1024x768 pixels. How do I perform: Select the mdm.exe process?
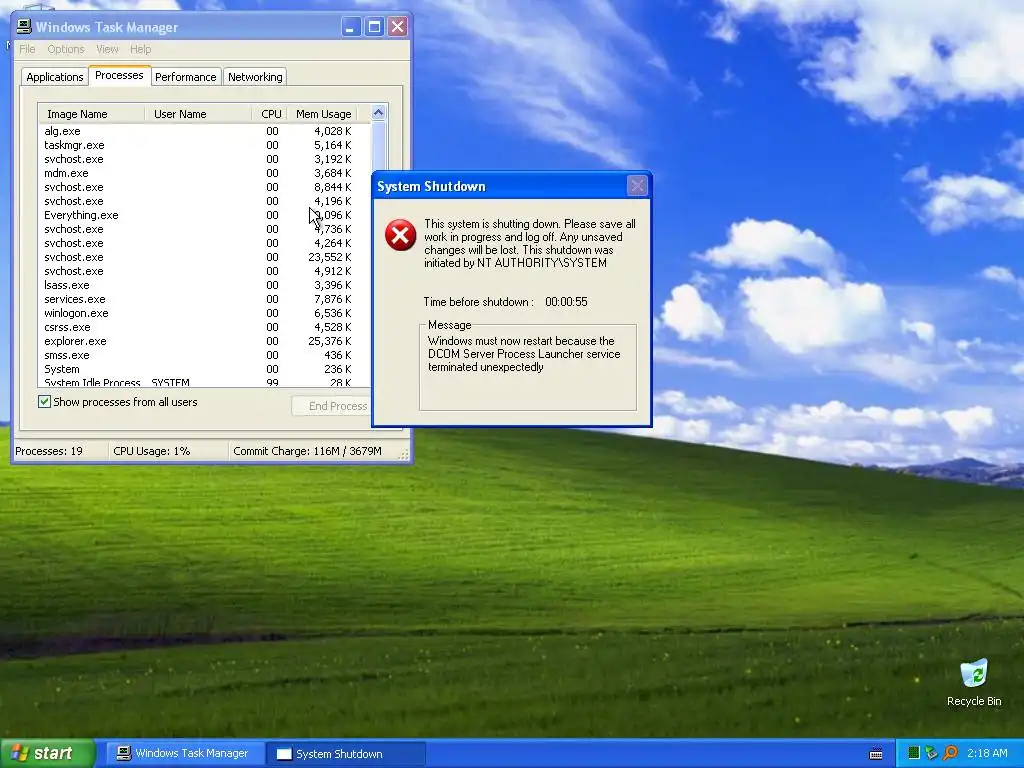[204, 173]
